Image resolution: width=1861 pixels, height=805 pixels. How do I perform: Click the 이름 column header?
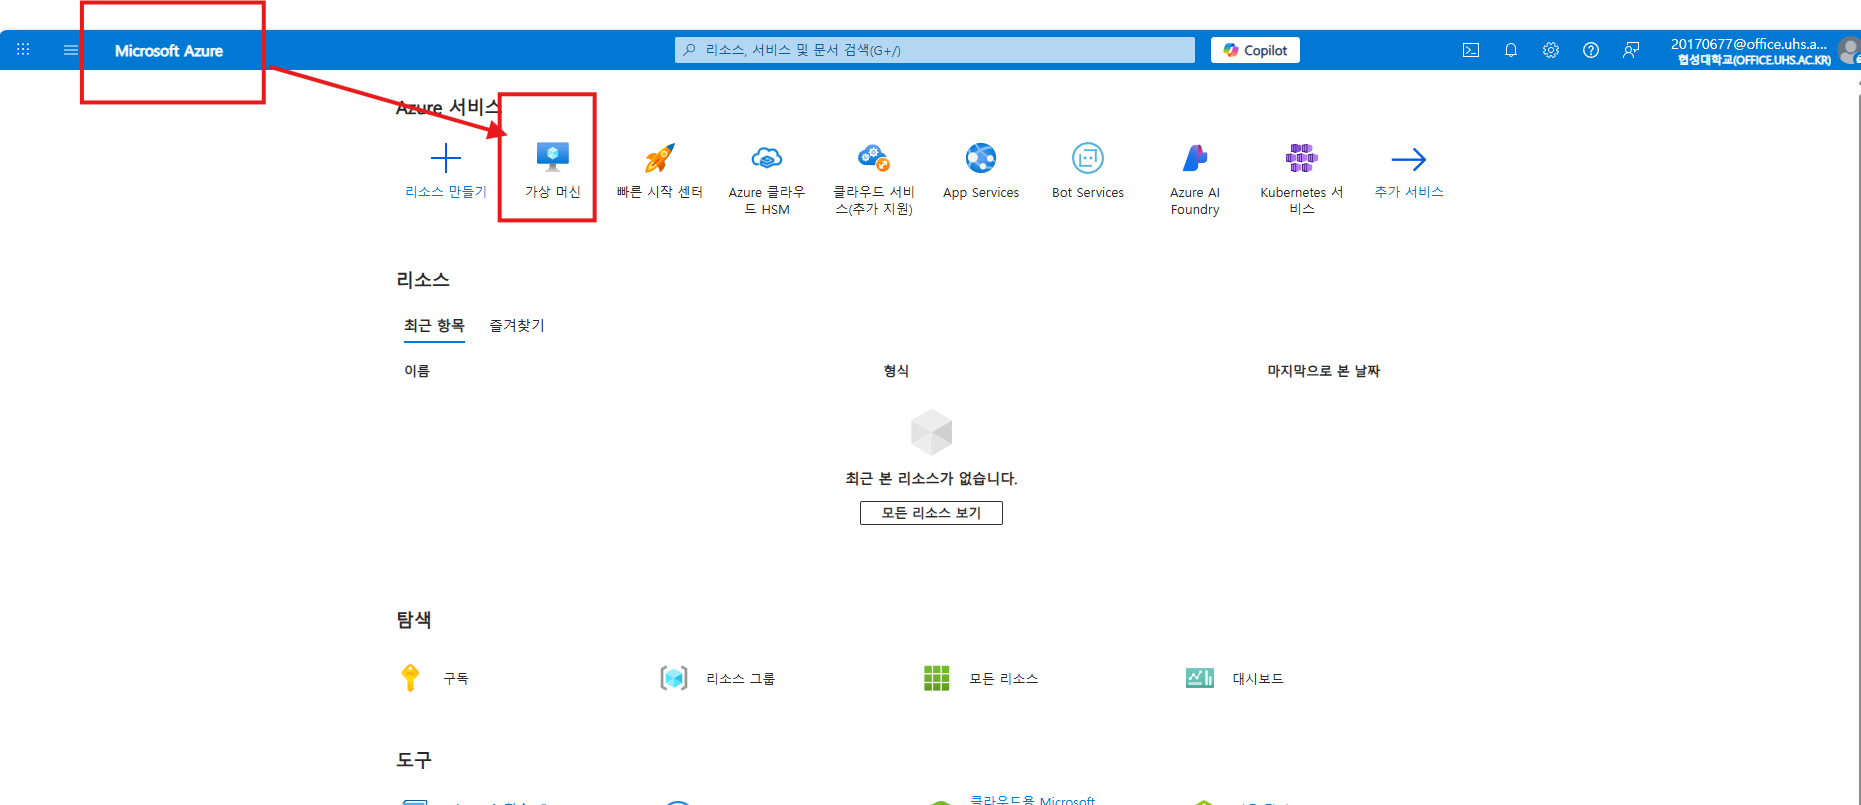pos(417,371)
